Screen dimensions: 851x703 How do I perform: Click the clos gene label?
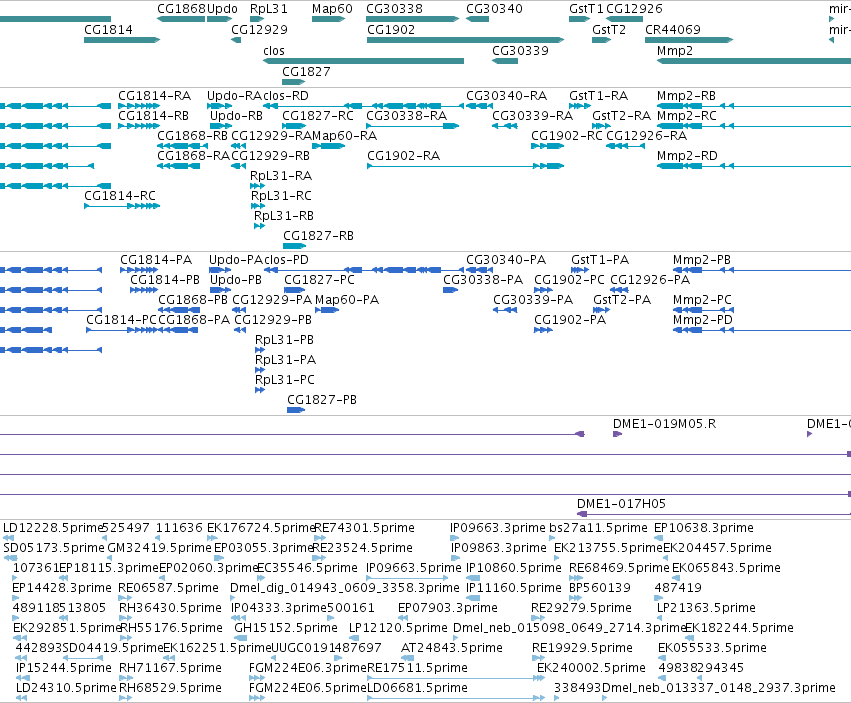[x=274, y=50]
